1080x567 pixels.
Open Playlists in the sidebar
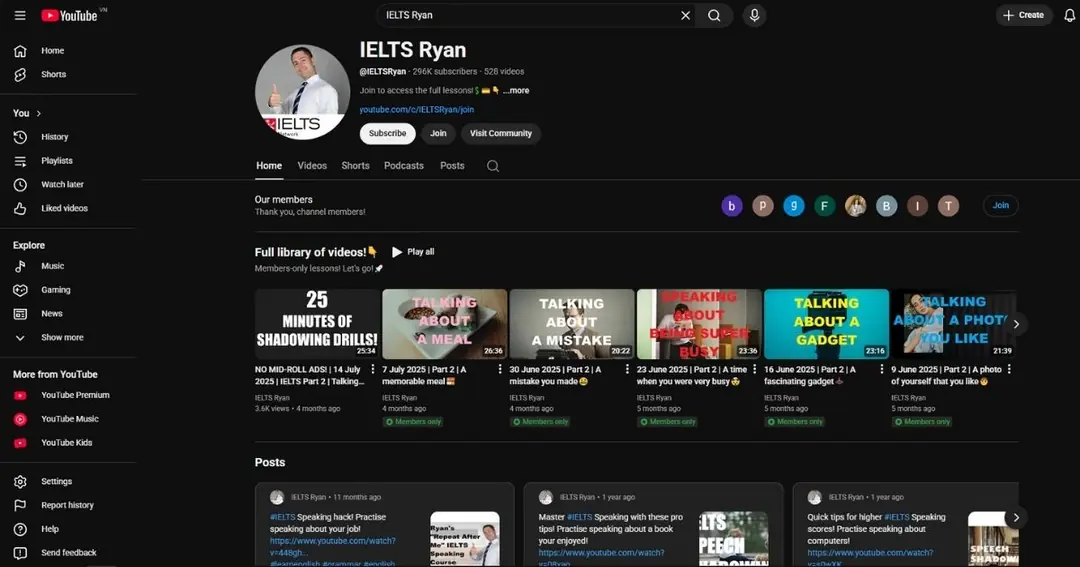pos(56,161)
